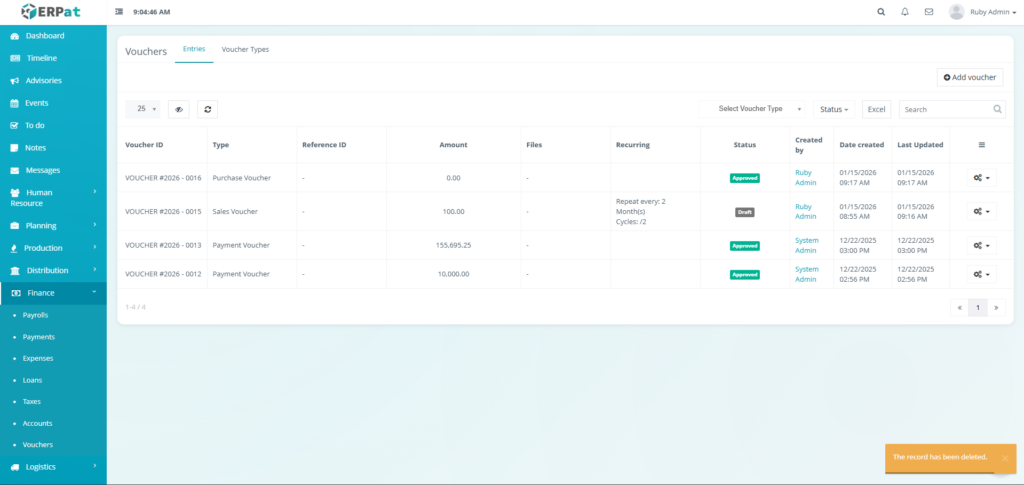The image size is (1024, 485).
Task: Open Payrolls under Finance
Action: [x=35, y=315]
